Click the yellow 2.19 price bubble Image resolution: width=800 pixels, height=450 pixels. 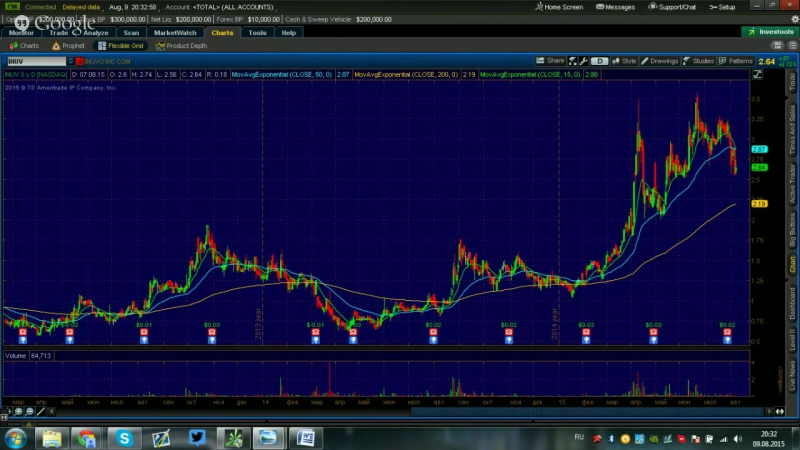(759, 204)
